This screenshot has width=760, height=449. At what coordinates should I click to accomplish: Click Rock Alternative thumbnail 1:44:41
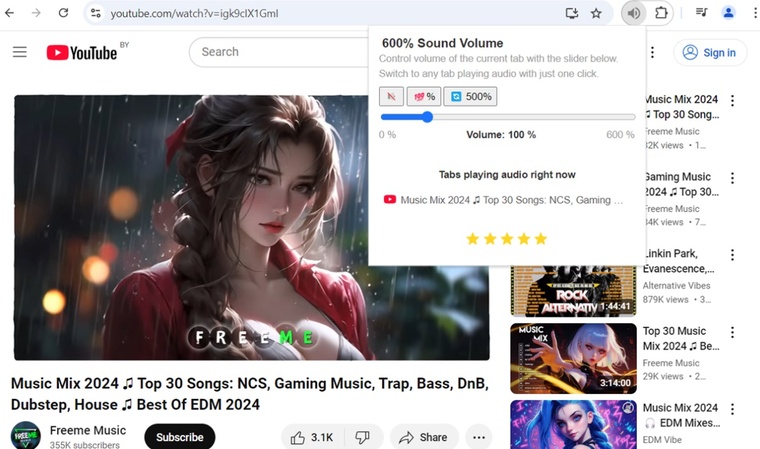click(x=573, y=291)
